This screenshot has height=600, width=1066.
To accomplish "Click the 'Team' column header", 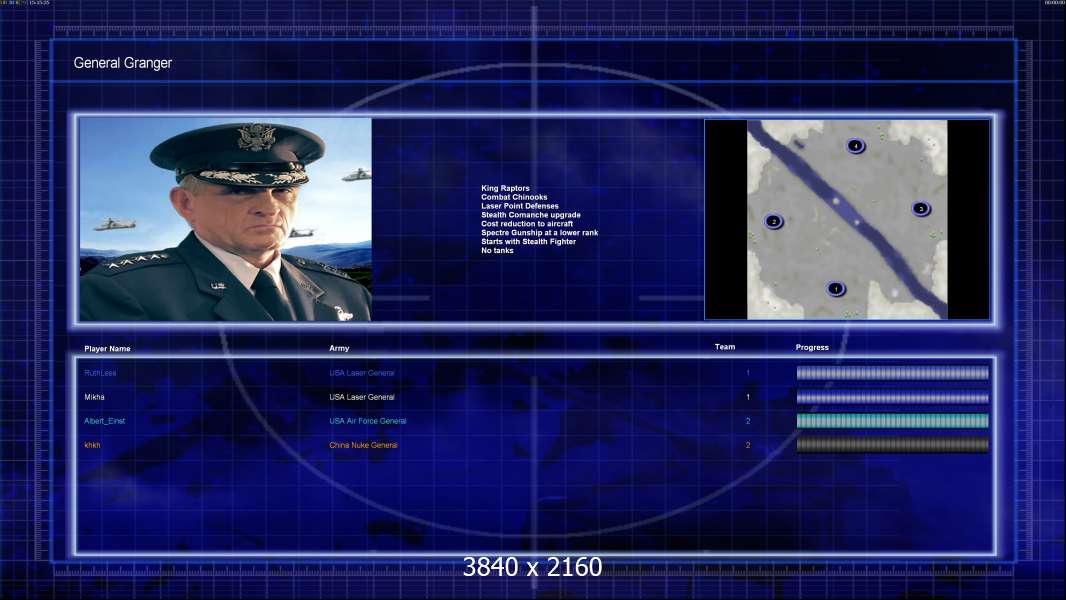I will pos(725,347).
